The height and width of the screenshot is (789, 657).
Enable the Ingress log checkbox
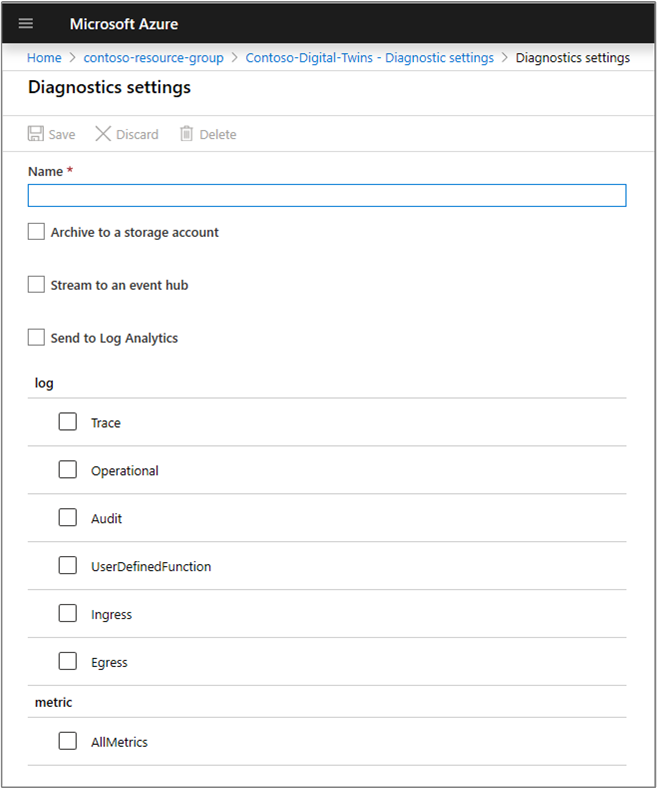coord(67,614)
